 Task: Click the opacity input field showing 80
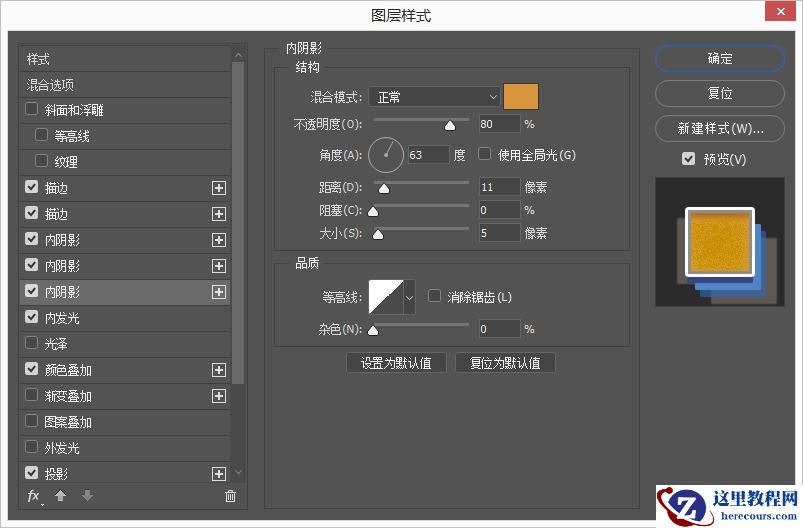pyautogui.click(x=499, y=124)
